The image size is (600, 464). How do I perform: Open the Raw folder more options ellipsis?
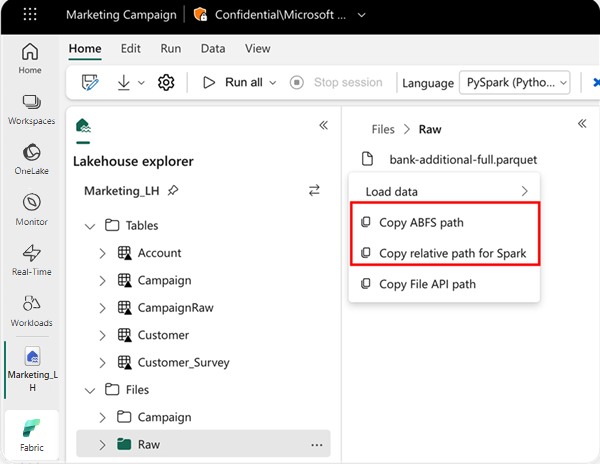pos(317,444)
